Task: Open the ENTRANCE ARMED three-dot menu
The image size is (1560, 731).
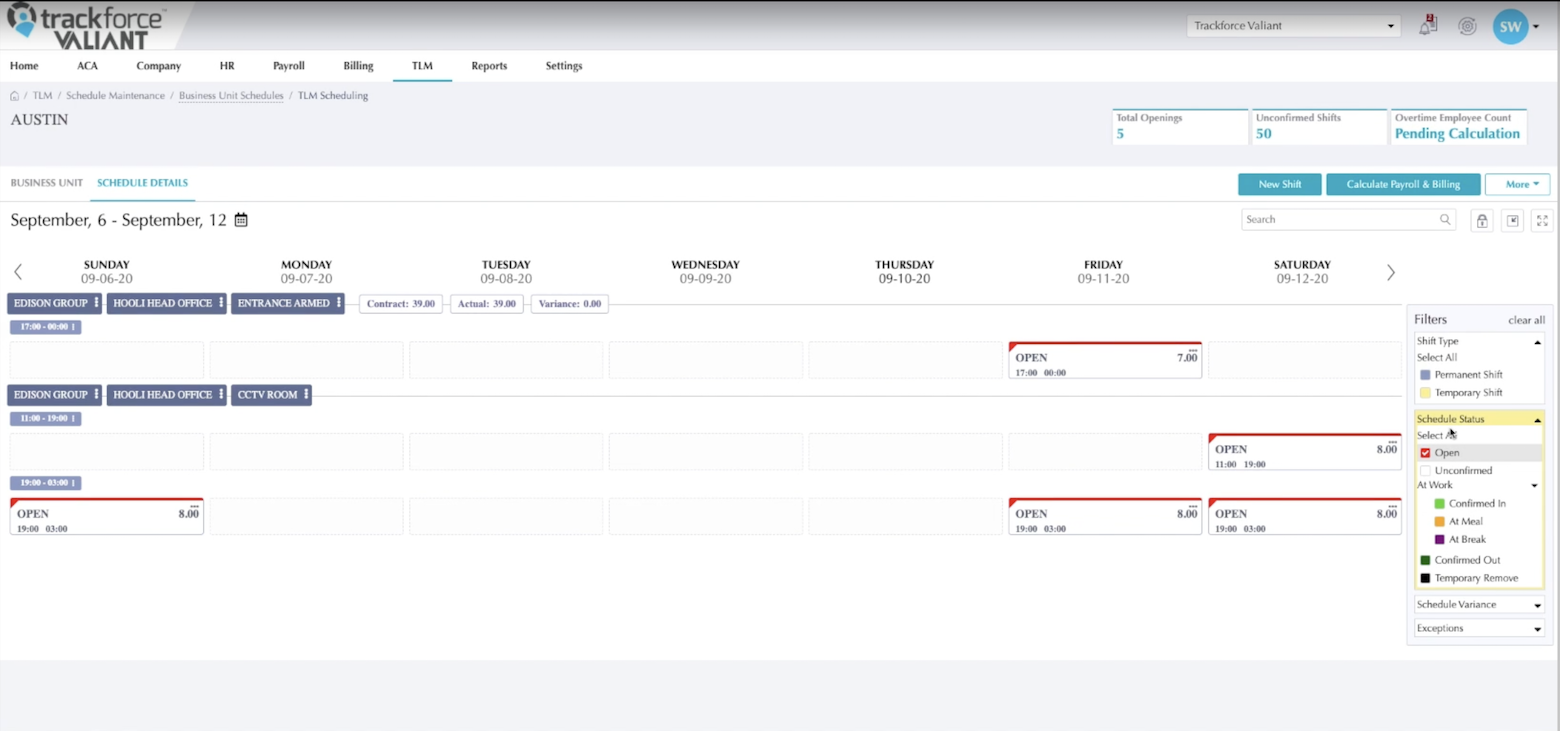Action: 339,303
